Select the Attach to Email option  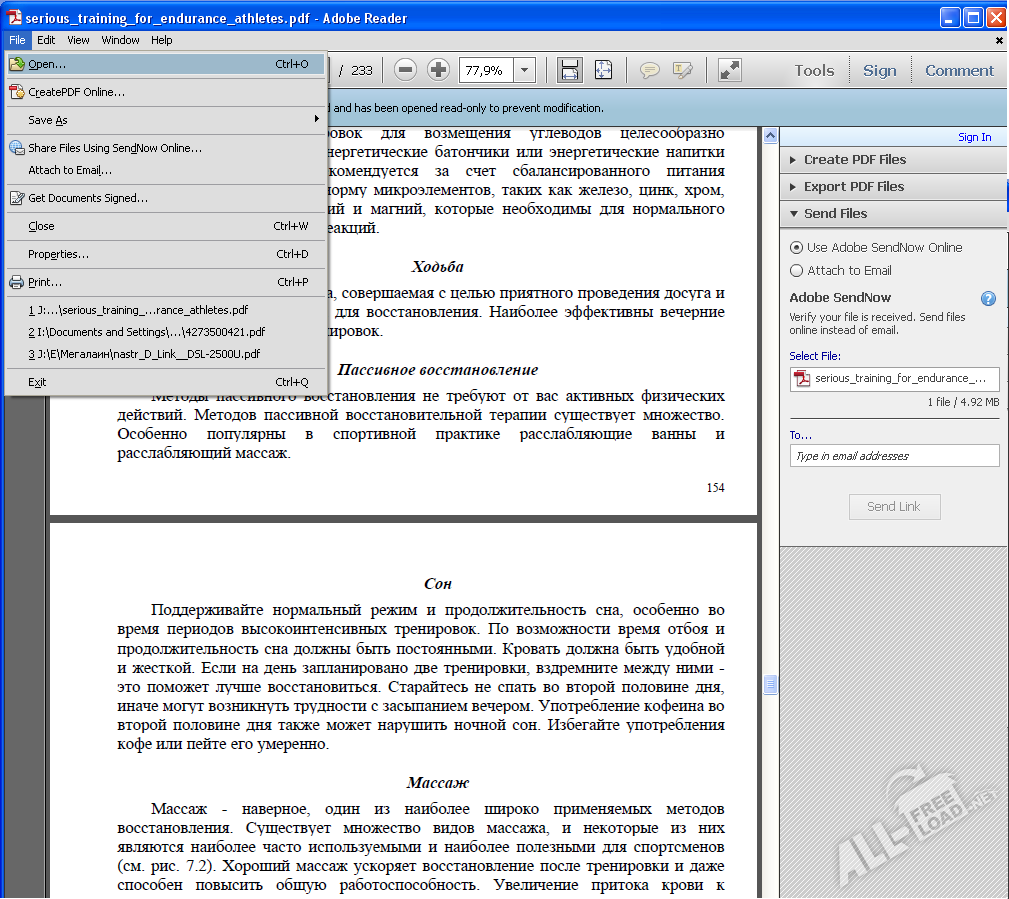796,270
